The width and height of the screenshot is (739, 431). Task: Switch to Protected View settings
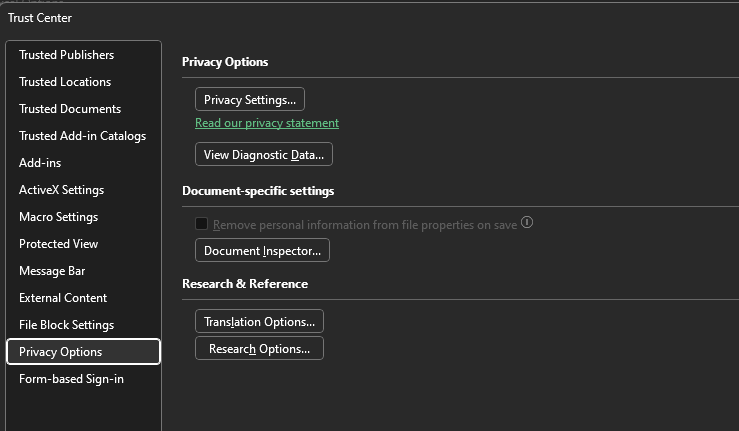(x=58, y=244)
